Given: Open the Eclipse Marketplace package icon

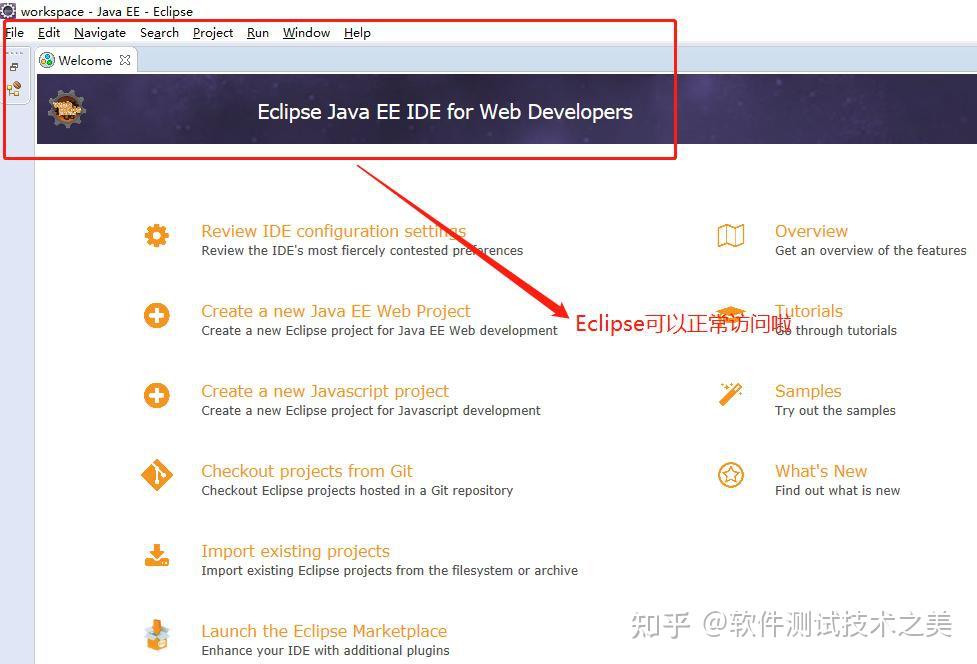Looking at the screenshot, I should 157,635.
